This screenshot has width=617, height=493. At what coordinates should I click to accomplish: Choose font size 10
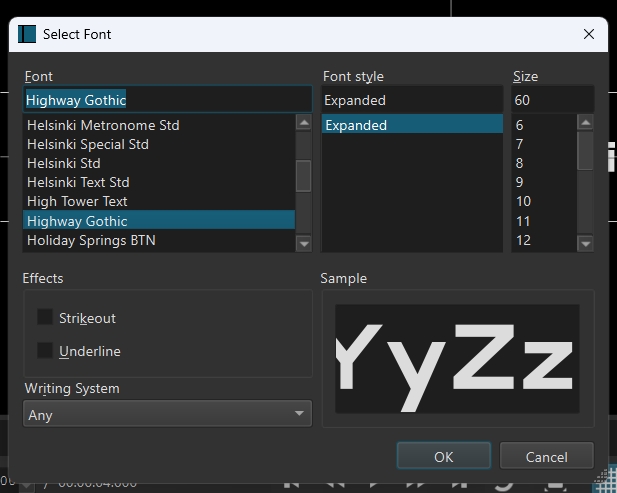click(x=523, y=201)
